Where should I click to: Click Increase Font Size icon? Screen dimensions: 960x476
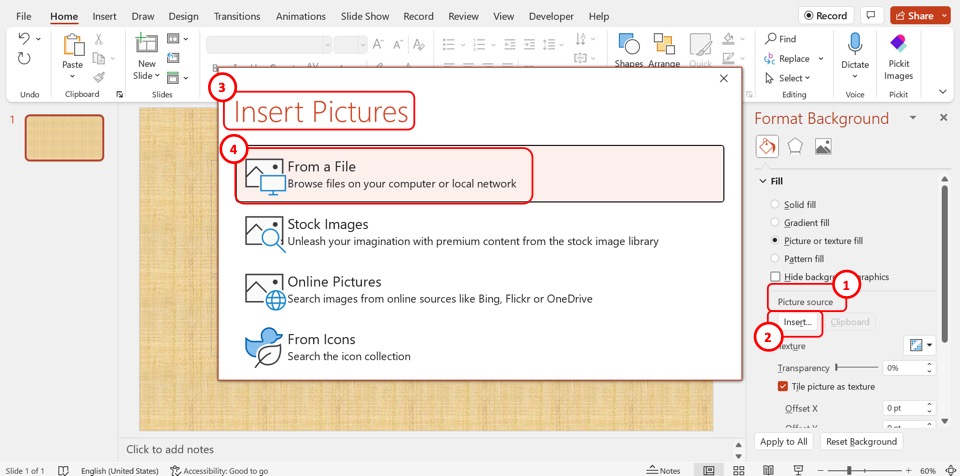pyautogui.click(x=378, y=44)
